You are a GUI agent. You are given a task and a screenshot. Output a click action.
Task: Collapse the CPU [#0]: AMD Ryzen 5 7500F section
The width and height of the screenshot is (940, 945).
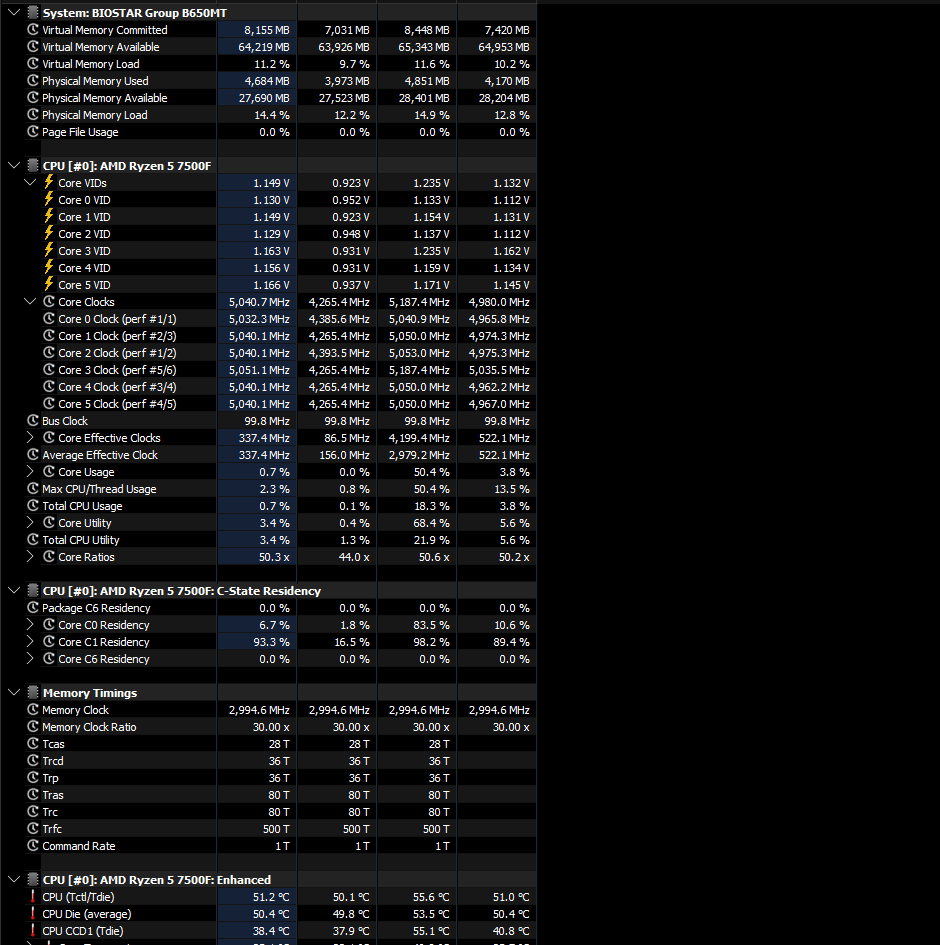tap(14, 166)
